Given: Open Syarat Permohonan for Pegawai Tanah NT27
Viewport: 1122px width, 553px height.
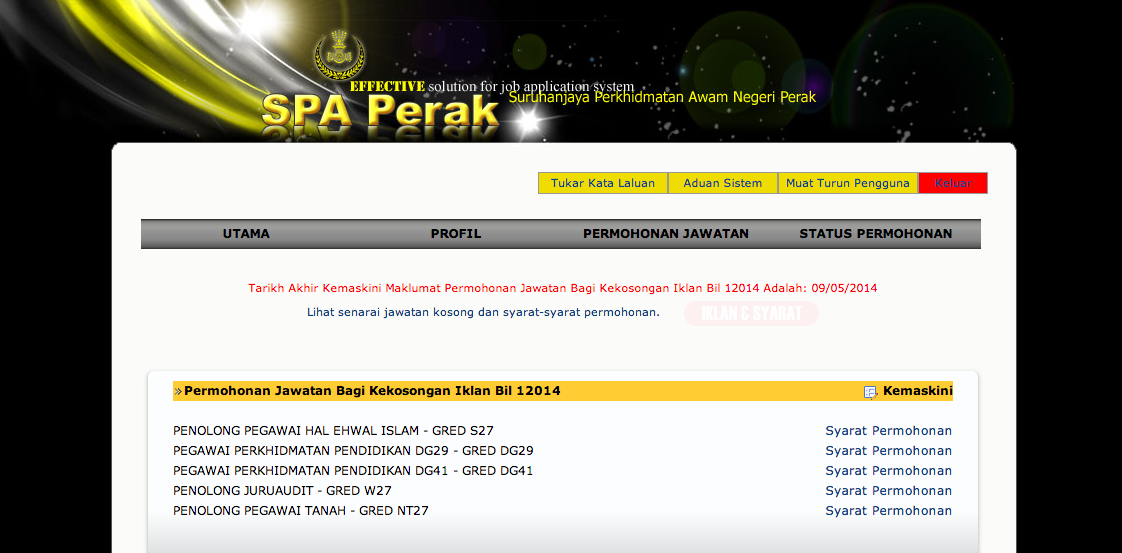Looking at the screenshot, I should tap(889, 511).
